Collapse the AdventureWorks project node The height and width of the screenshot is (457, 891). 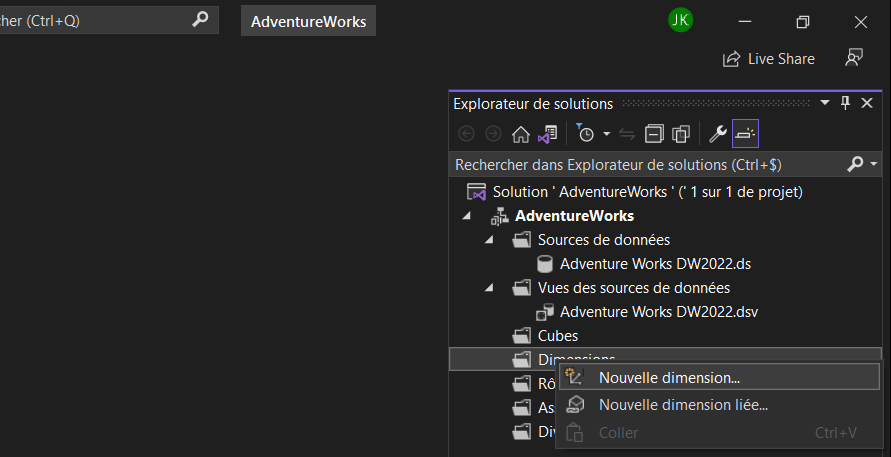coord(467,216)
